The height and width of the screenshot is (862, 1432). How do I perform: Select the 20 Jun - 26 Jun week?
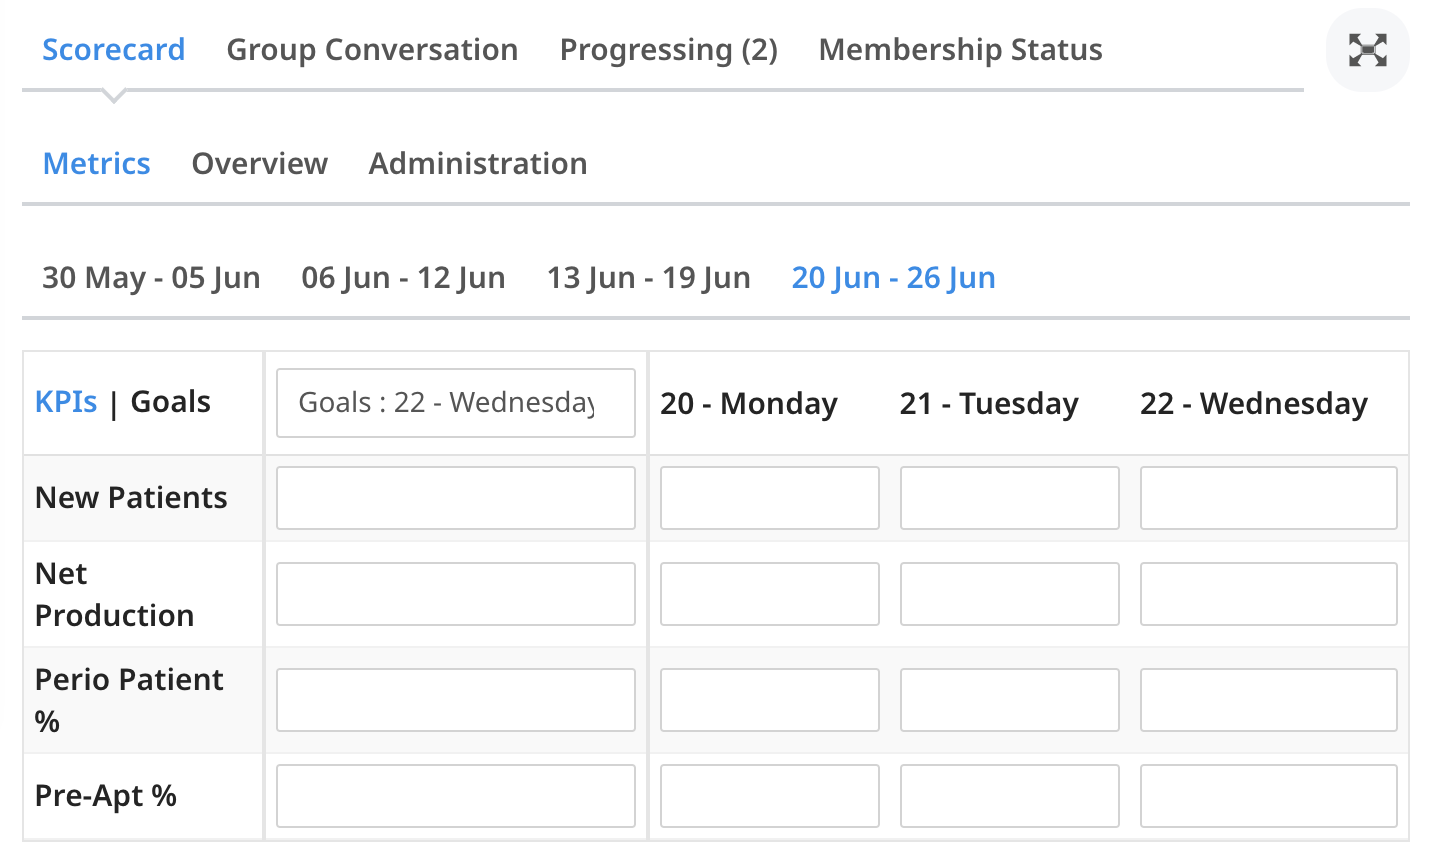(893, 278)
